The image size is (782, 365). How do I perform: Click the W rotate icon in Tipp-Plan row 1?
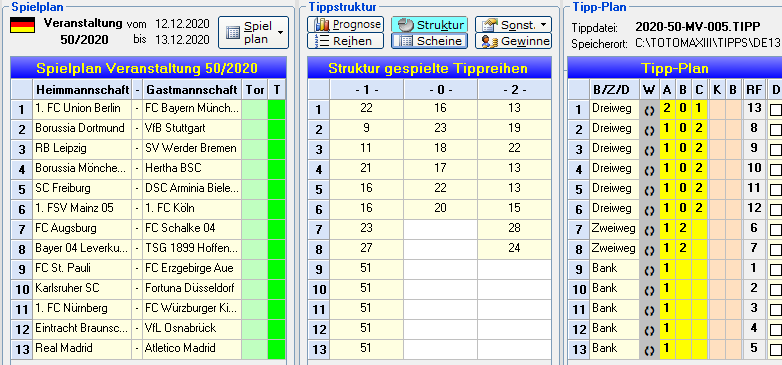click(649, 110)
